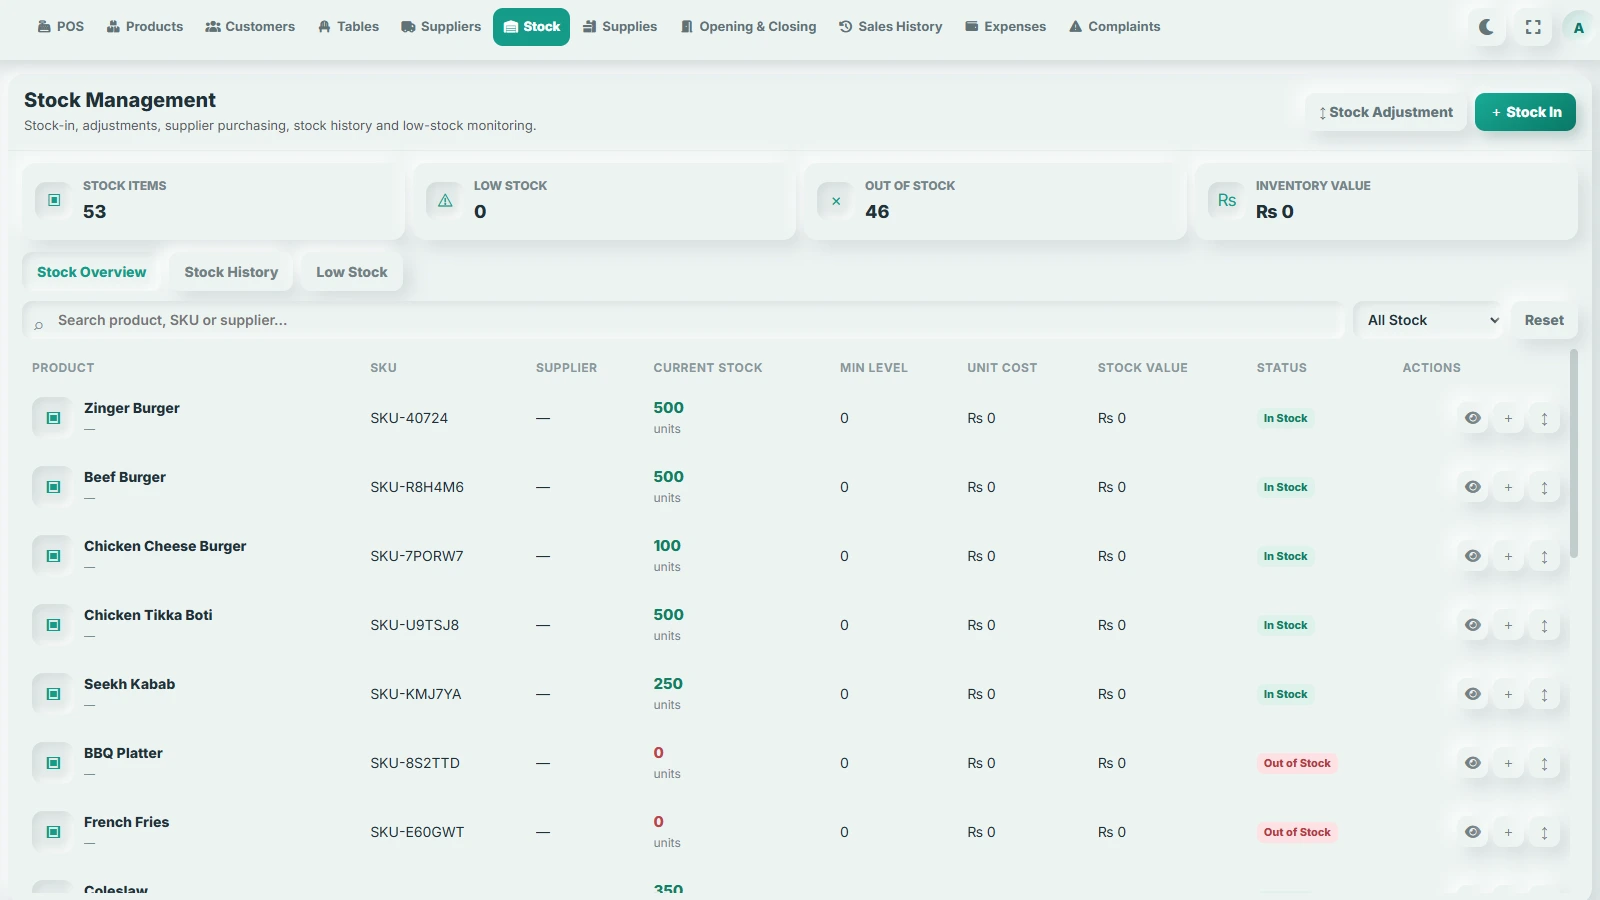This screenshot has height=900, width=1600.
Task: Enter fullscreen using the expand icon
Action: pos(1533,27)
